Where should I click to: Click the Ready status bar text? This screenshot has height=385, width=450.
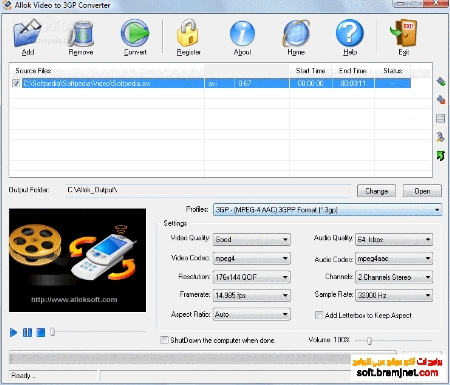click(23, 376)
